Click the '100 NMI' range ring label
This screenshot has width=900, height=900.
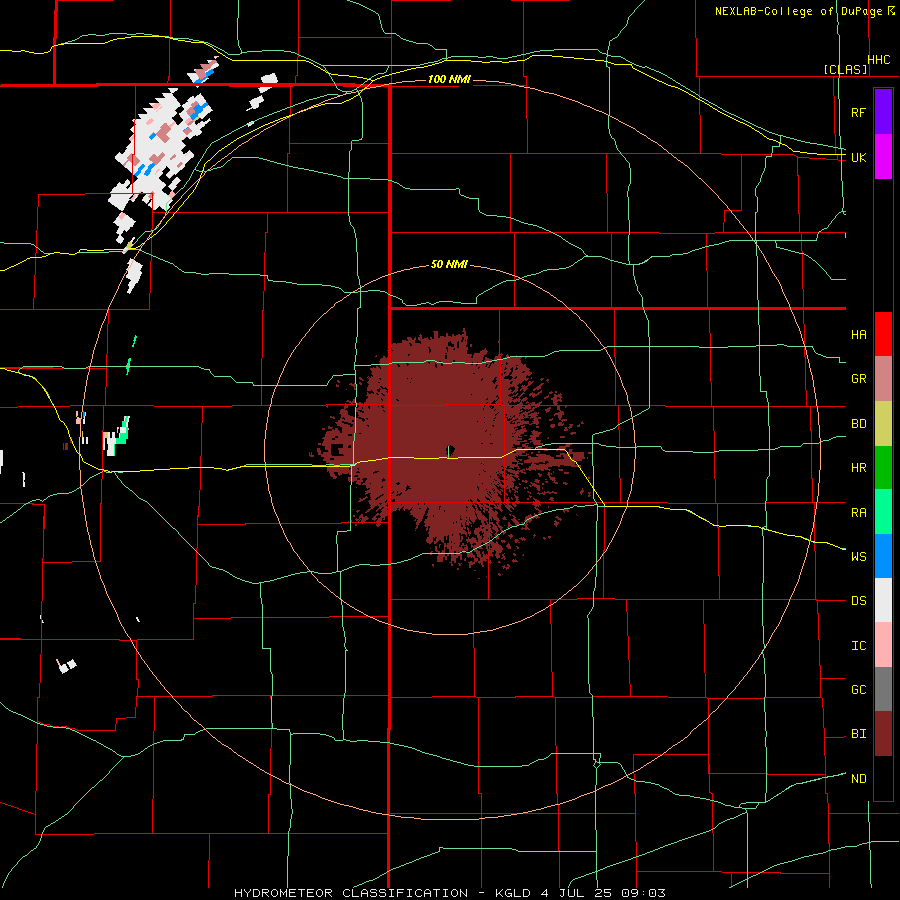[x=449, y=79]
